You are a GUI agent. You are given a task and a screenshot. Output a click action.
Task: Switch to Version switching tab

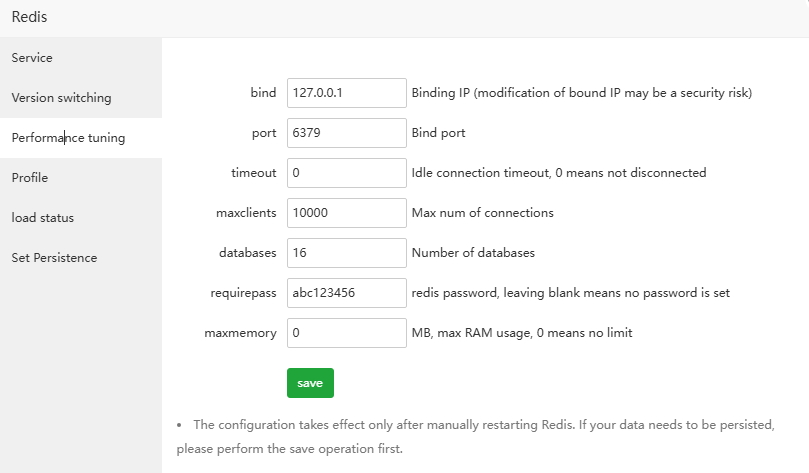pyautogui.click(x=61, y=98)
